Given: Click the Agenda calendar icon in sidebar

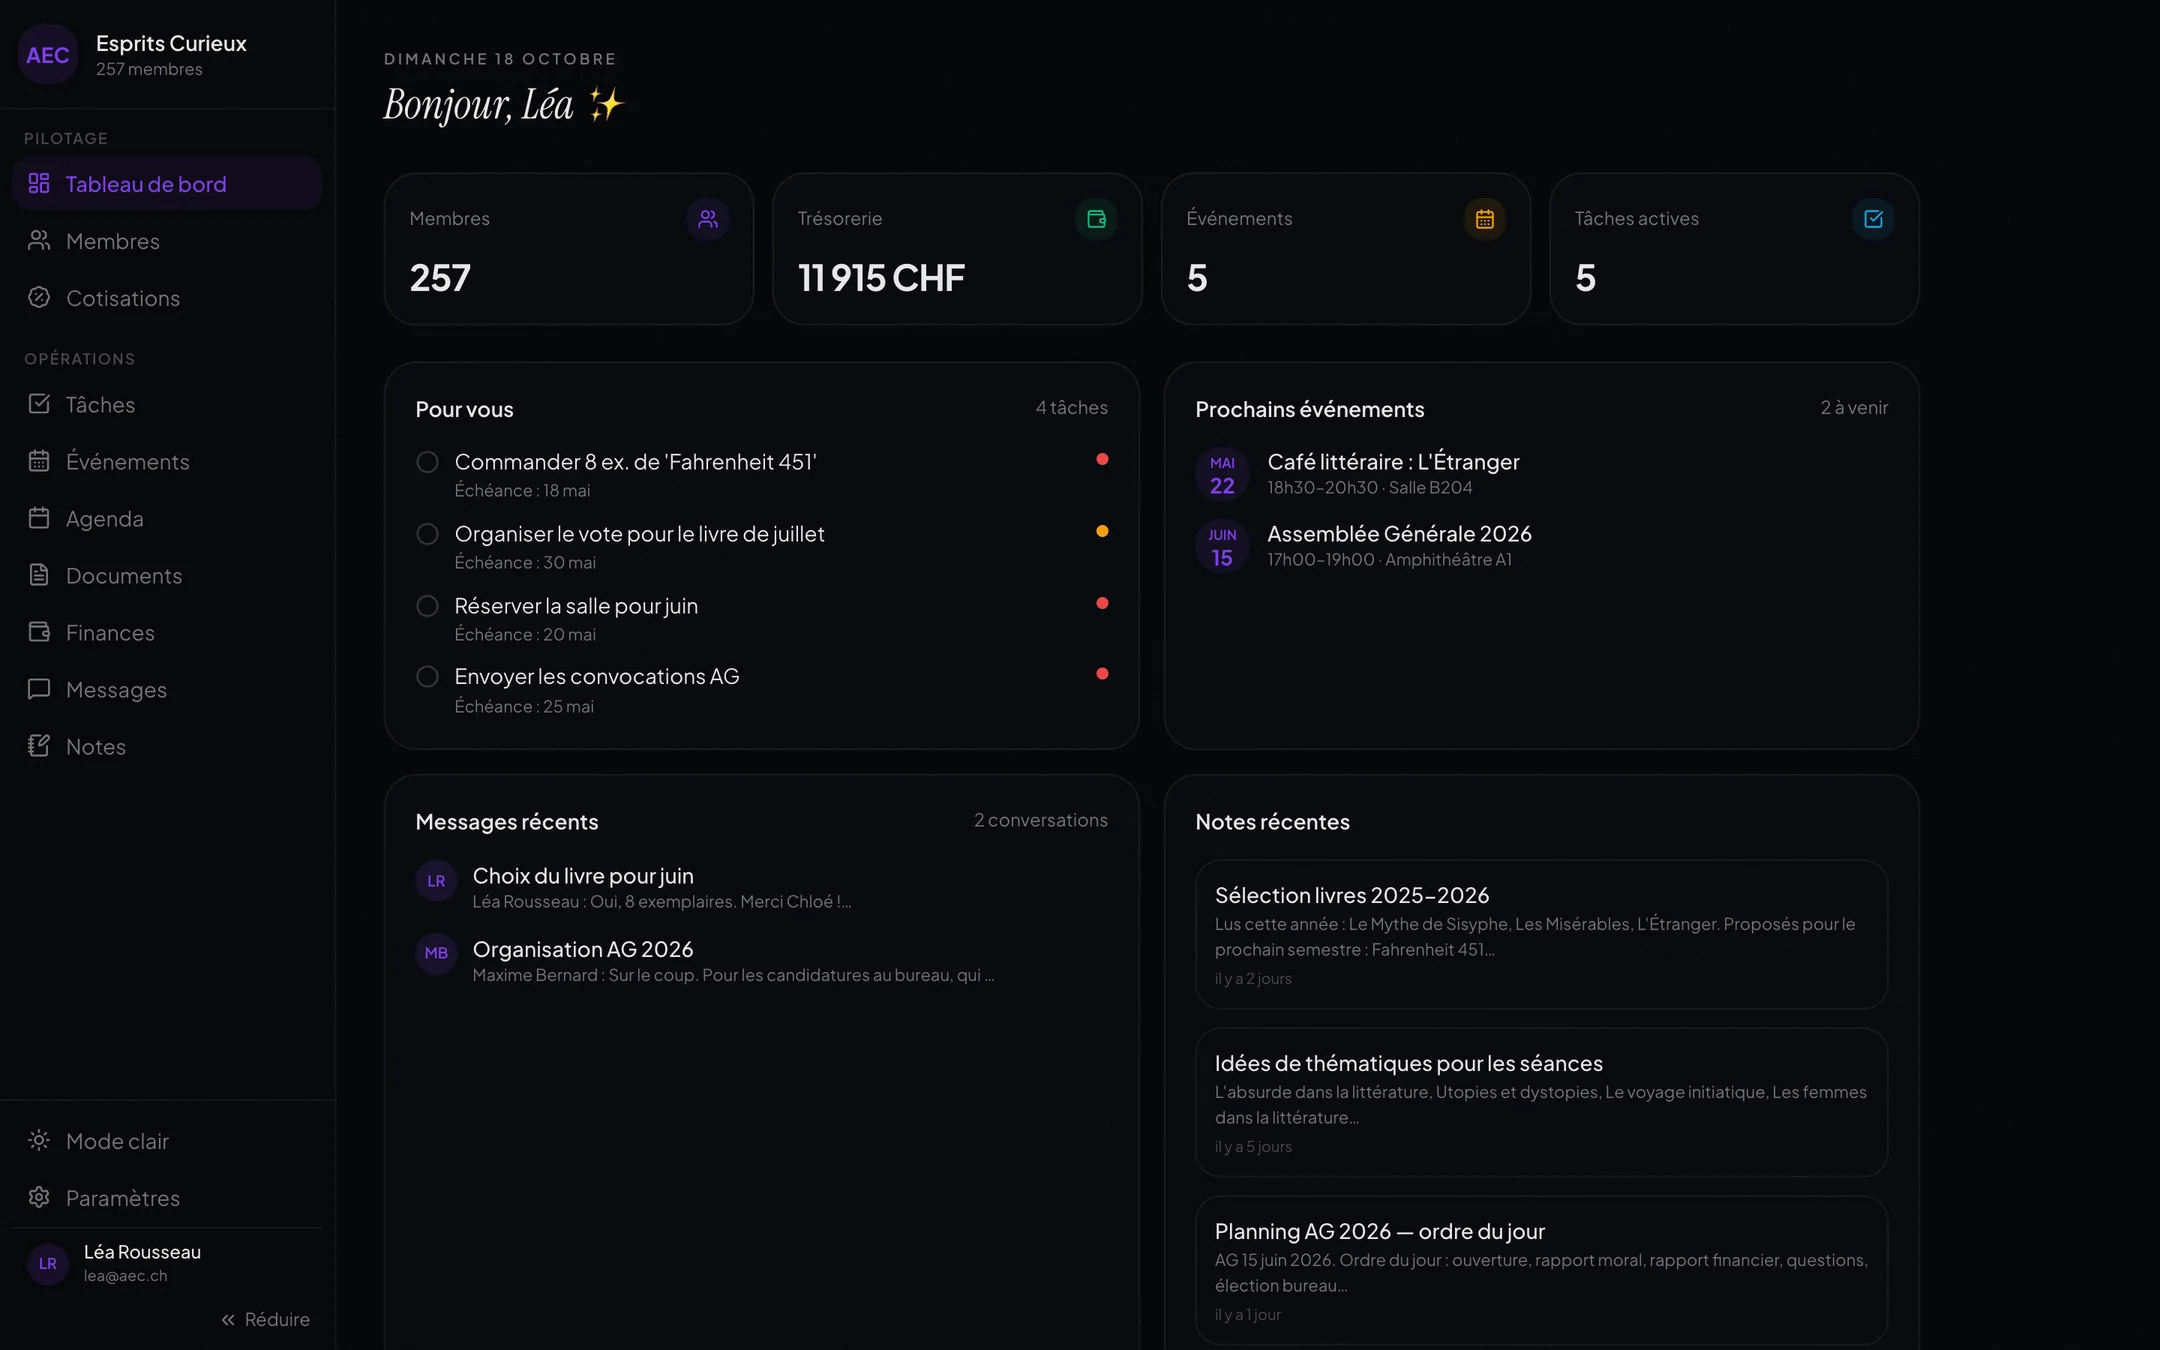Looking at the screenshot, I should pyautogui.click(x=39, y=518).
